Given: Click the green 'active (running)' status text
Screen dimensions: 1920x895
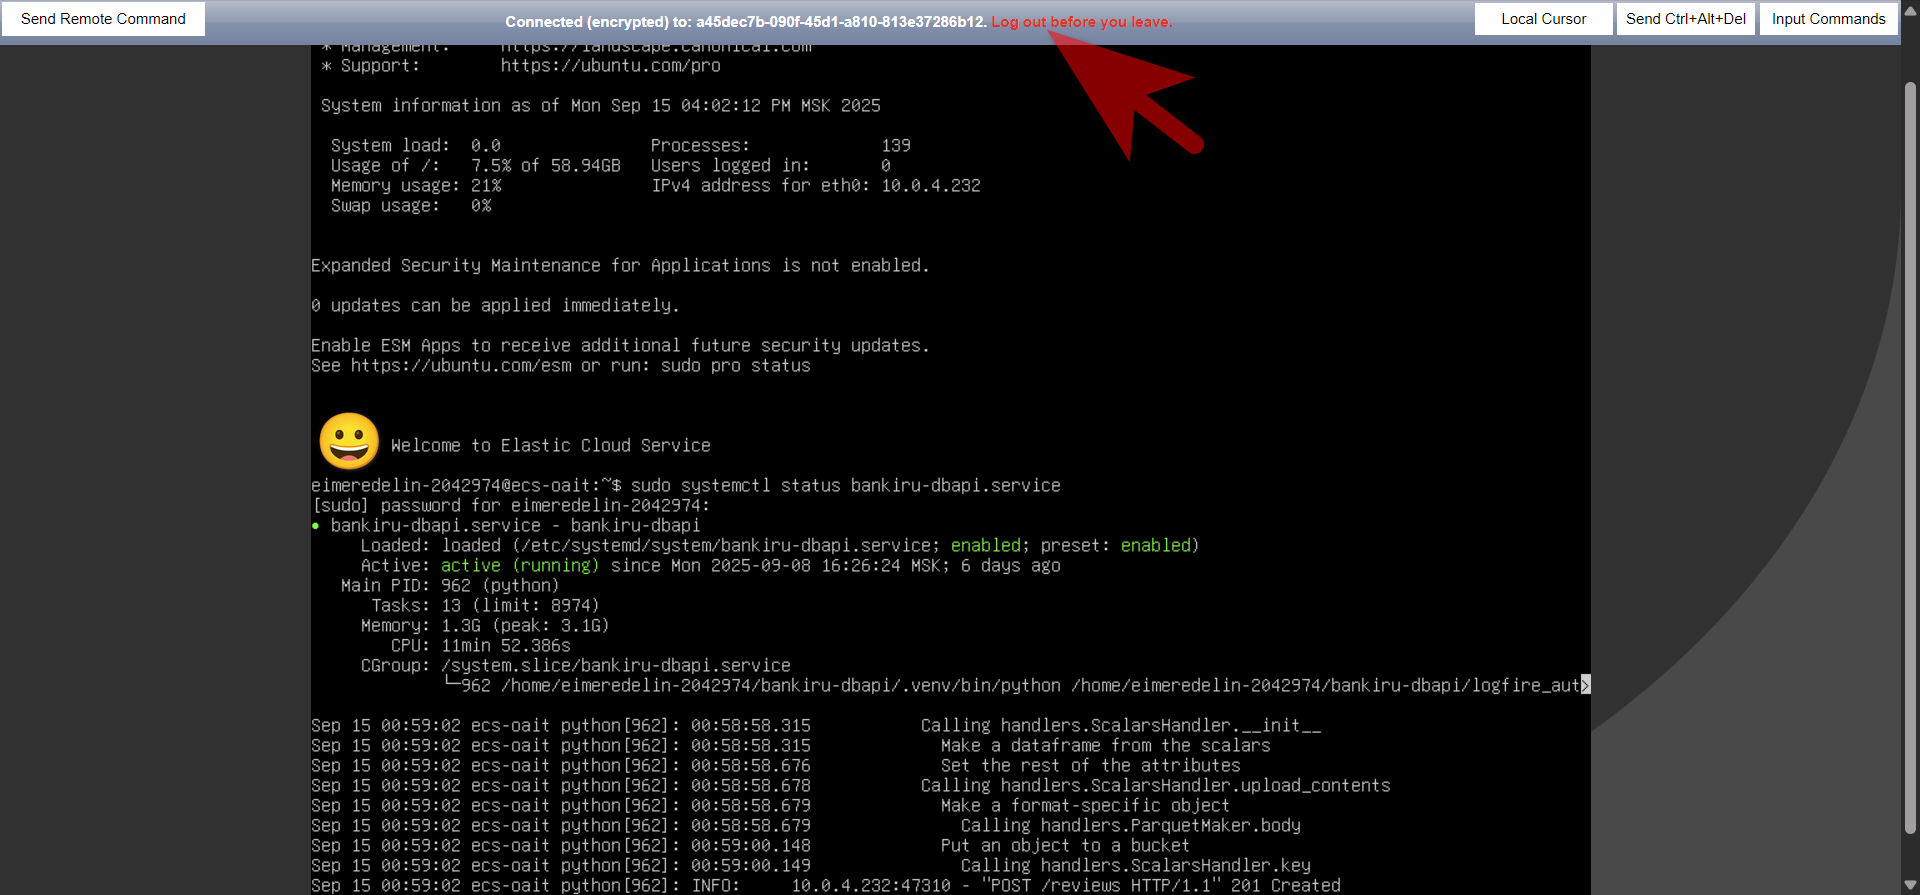Looking at the screenshot, I should (x=520, y=566).
